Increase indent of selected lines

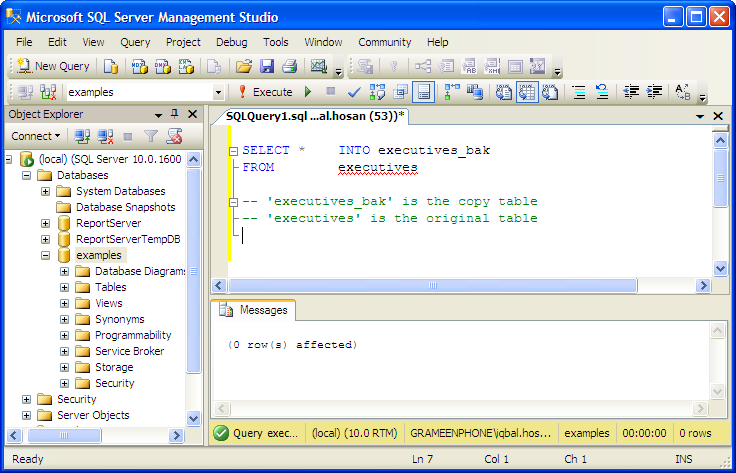click(x=654, y=92)
